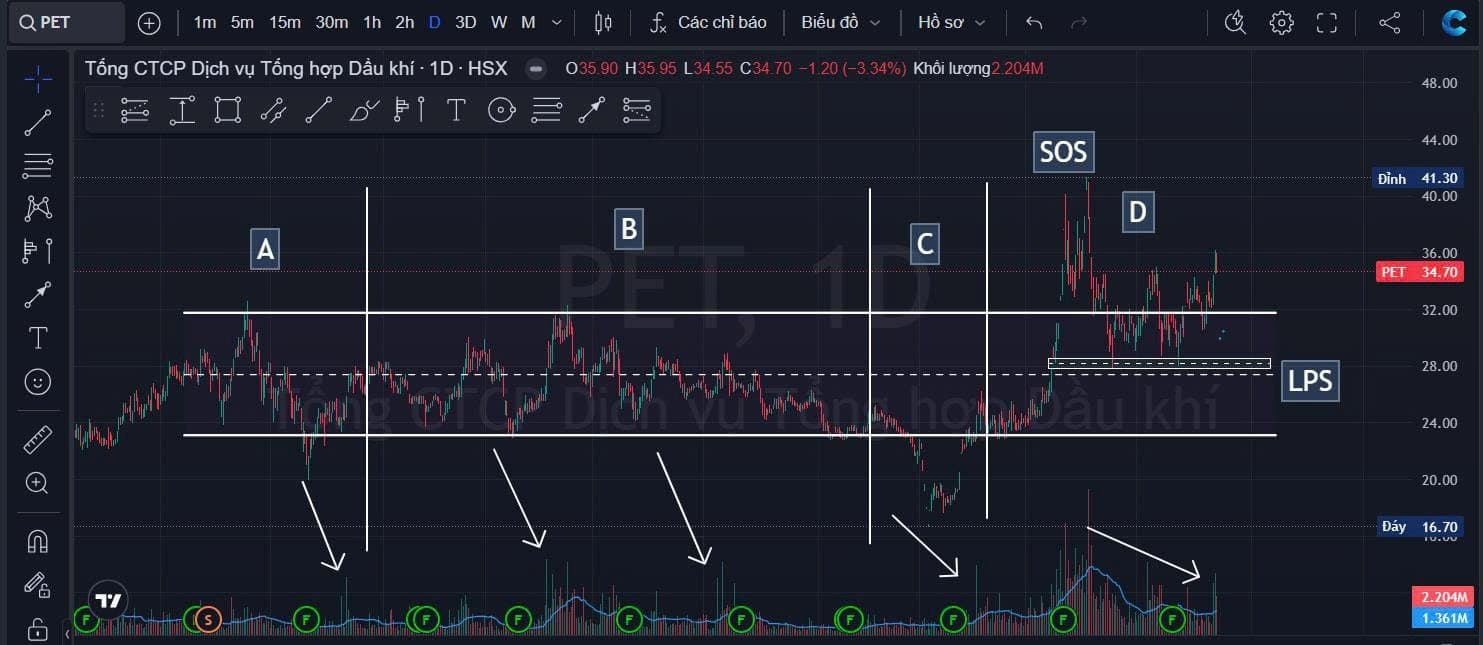Pick rectangle tool in favorites toolbar
The width and height of the screenshot is (1483, 645).
click(228, 109)
